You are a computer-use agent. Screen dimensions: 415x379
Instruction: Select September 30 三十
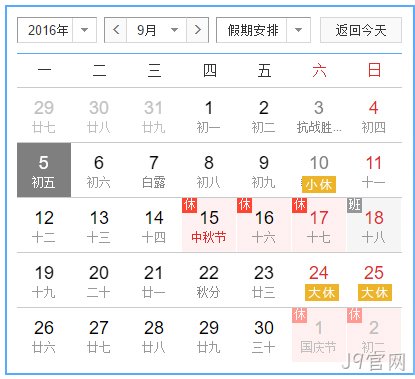tap(264, 335)
